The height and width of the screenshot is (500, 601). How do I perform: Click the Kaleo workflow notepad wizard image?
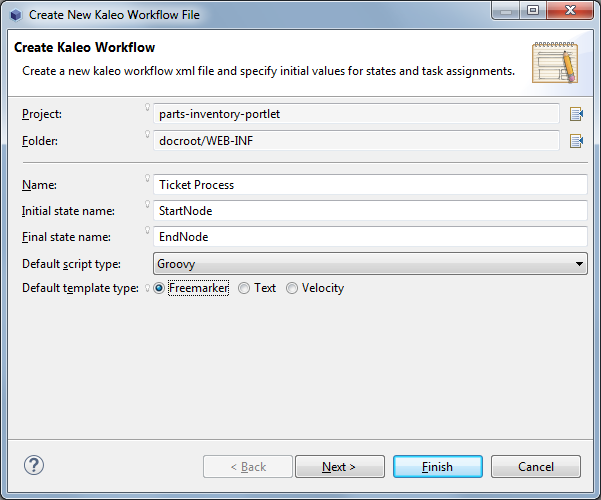click(555, 62)
